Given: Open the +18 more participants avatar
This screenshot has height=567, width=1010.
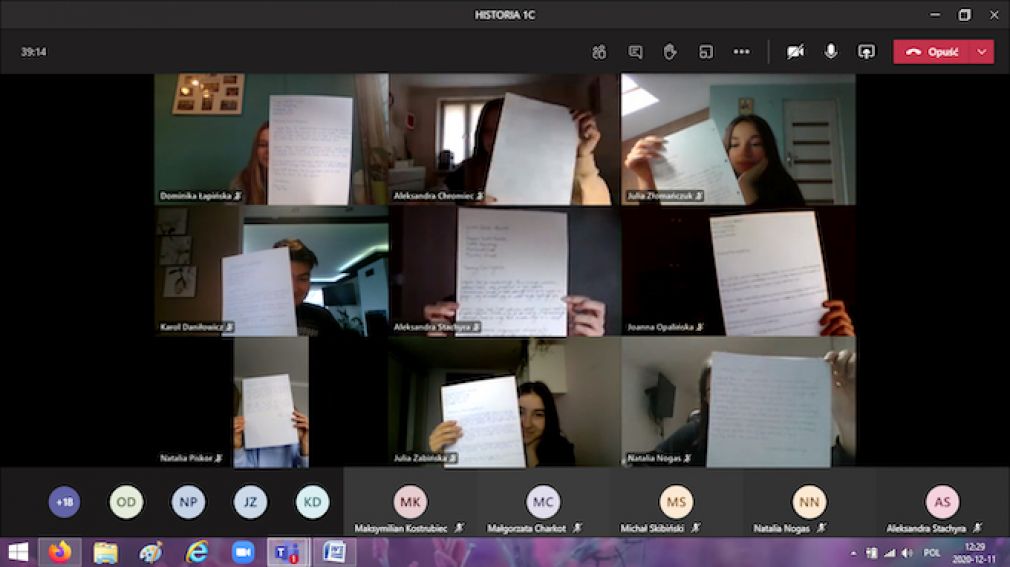Looking at the screenshot, I should [x=64, y=502].
